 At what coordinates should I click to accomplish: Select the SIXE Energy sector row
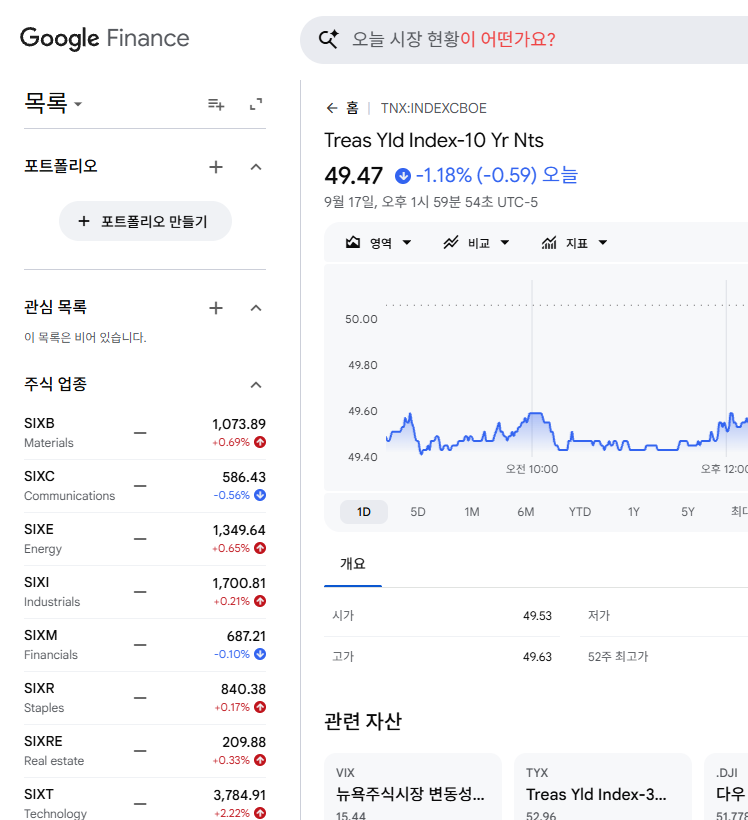click(x=145, y=539)
